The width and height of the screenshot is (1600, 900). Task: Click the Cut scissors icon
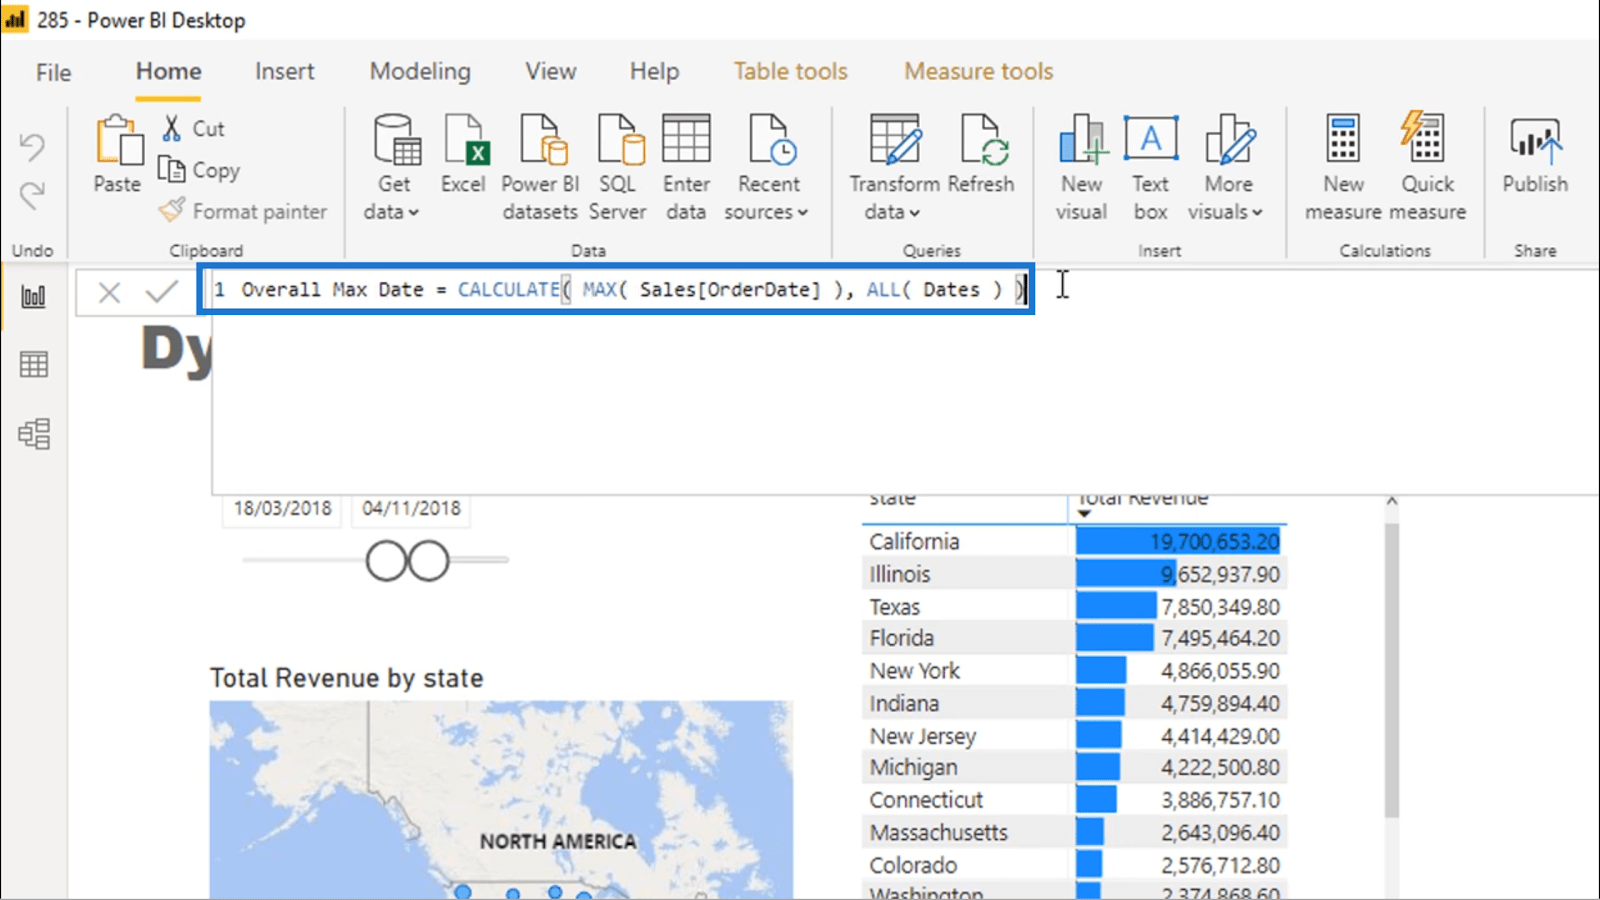tap(172, 128)
